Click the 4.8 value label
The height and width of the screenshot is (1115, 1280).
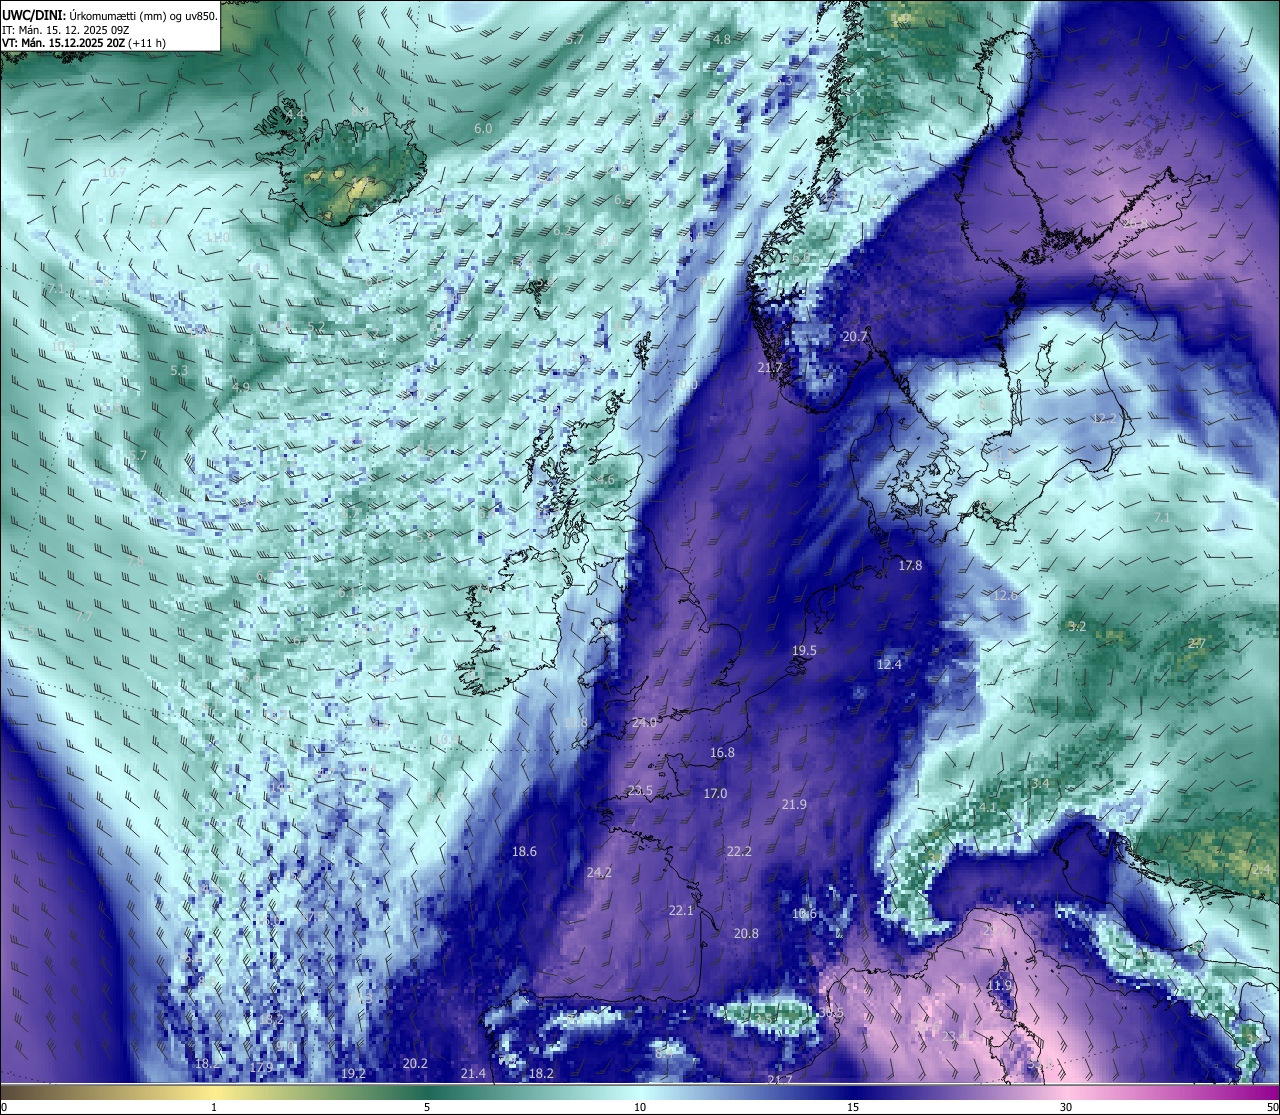pyautogui.click(x=722, y=39)
